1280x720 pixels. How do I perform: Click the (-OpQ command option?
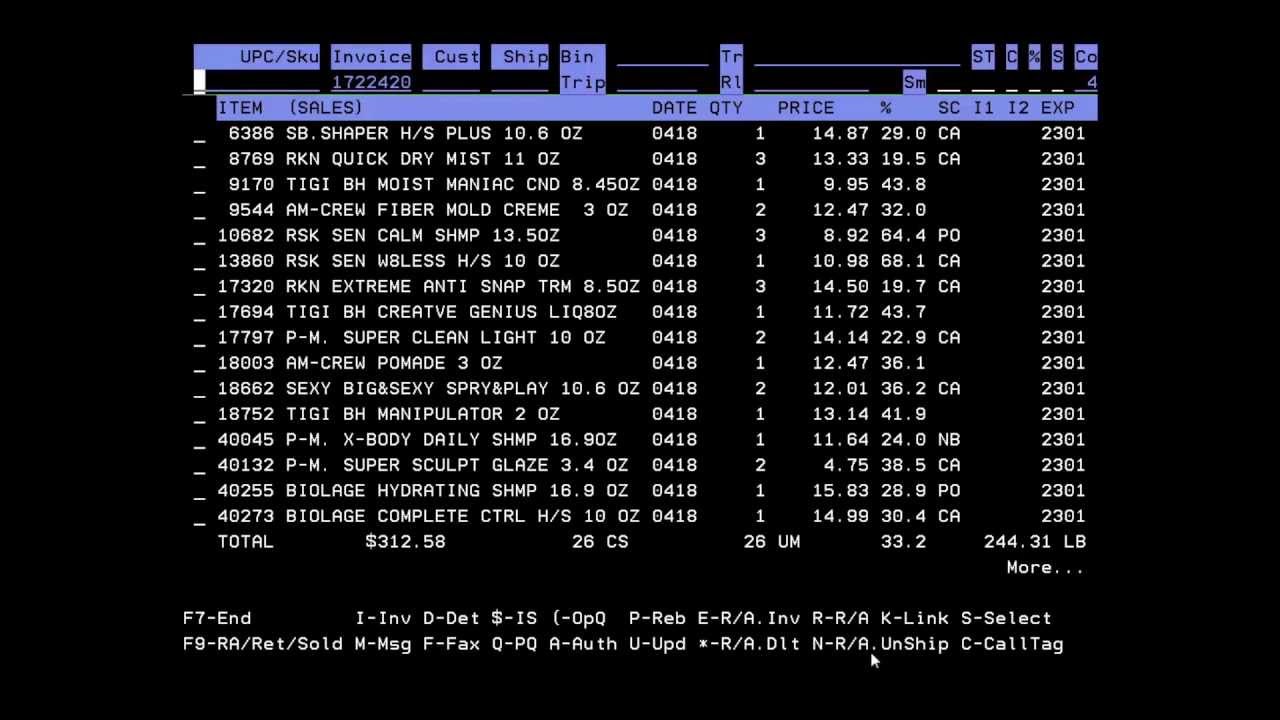coord(579,619)
